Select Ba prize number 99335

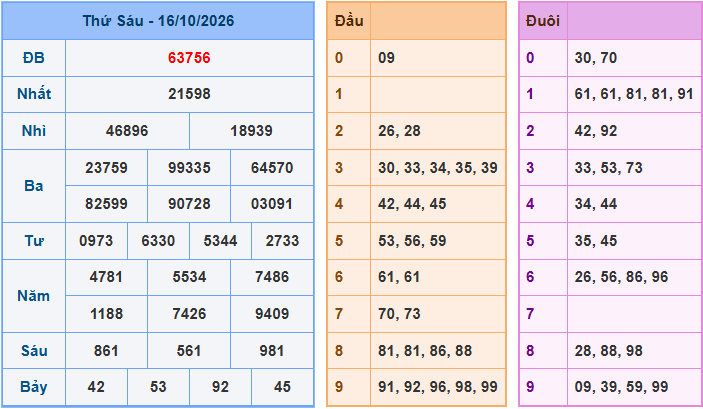[189, 168]
